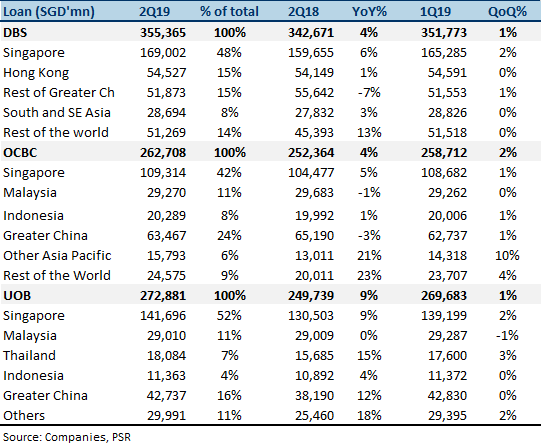Click UOB Greater China value '42,737'
Viewport: 542px width, 447px height.
coord(166,395)
